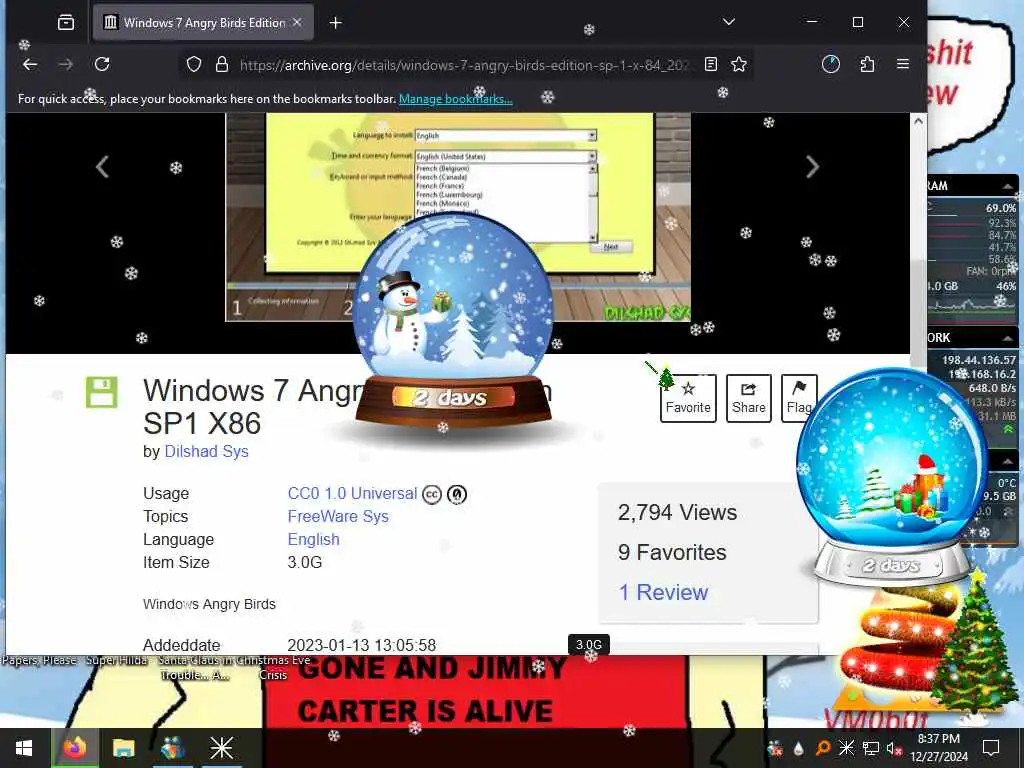Show previous image in the carousel
The width and height of the screenshot is (1024, 768).
102,167
